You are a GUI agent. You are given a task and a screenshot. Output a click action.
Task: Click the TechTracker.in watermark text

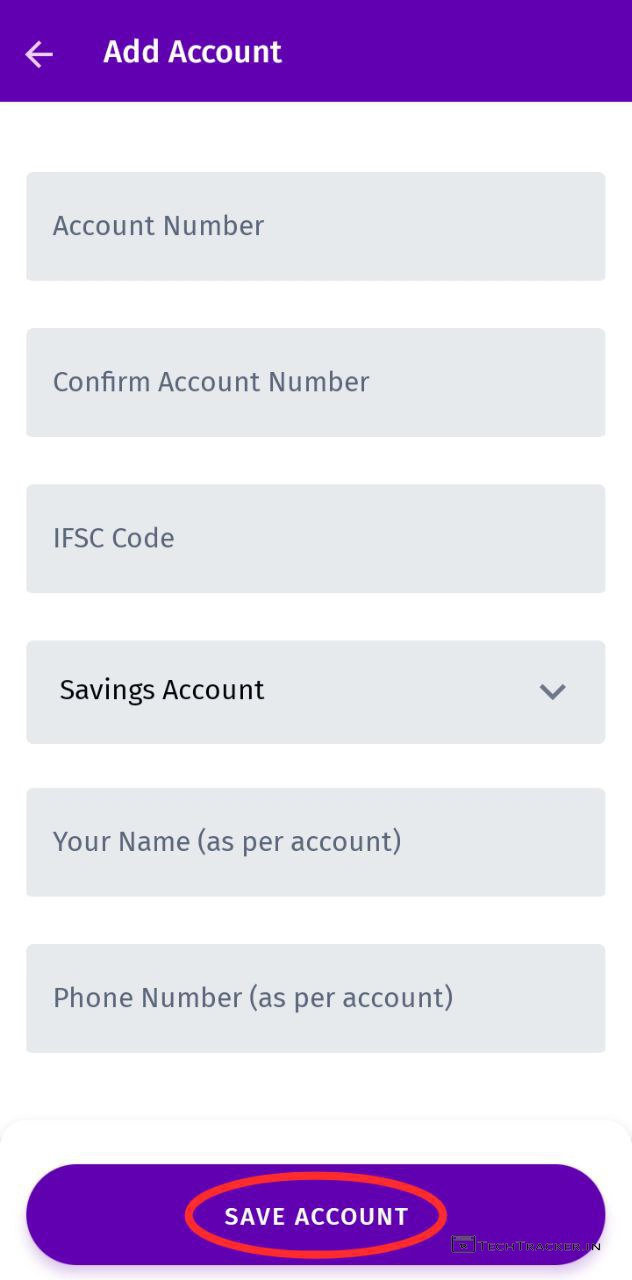click(538, 1246)
